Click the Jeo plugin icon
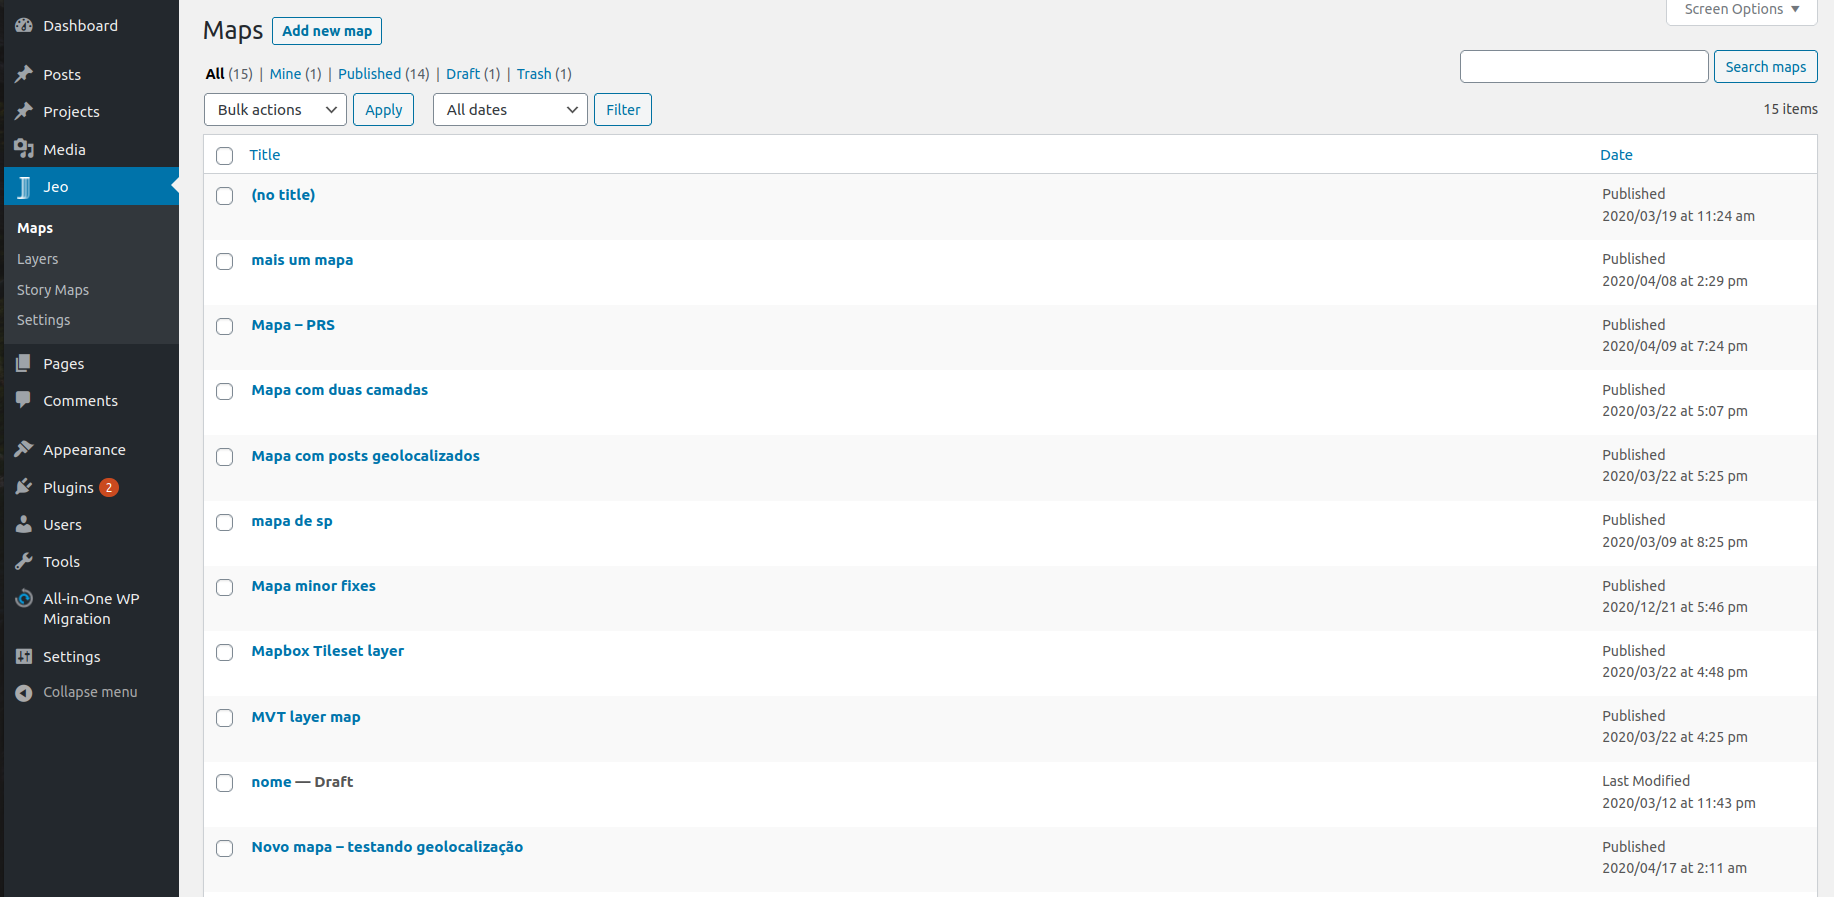The width and height of the screenshot is (1834, 897). 24,187
